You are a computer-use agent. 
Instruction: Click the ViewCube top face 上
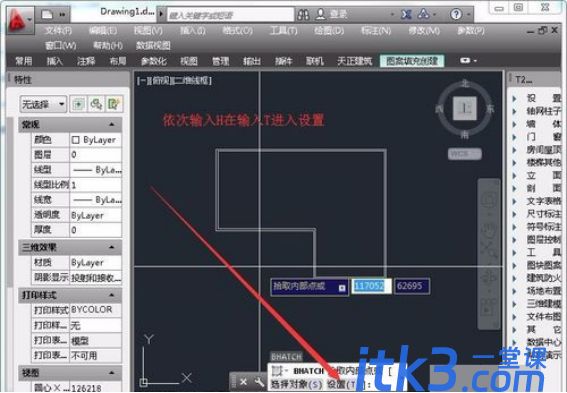click(465, 108)
